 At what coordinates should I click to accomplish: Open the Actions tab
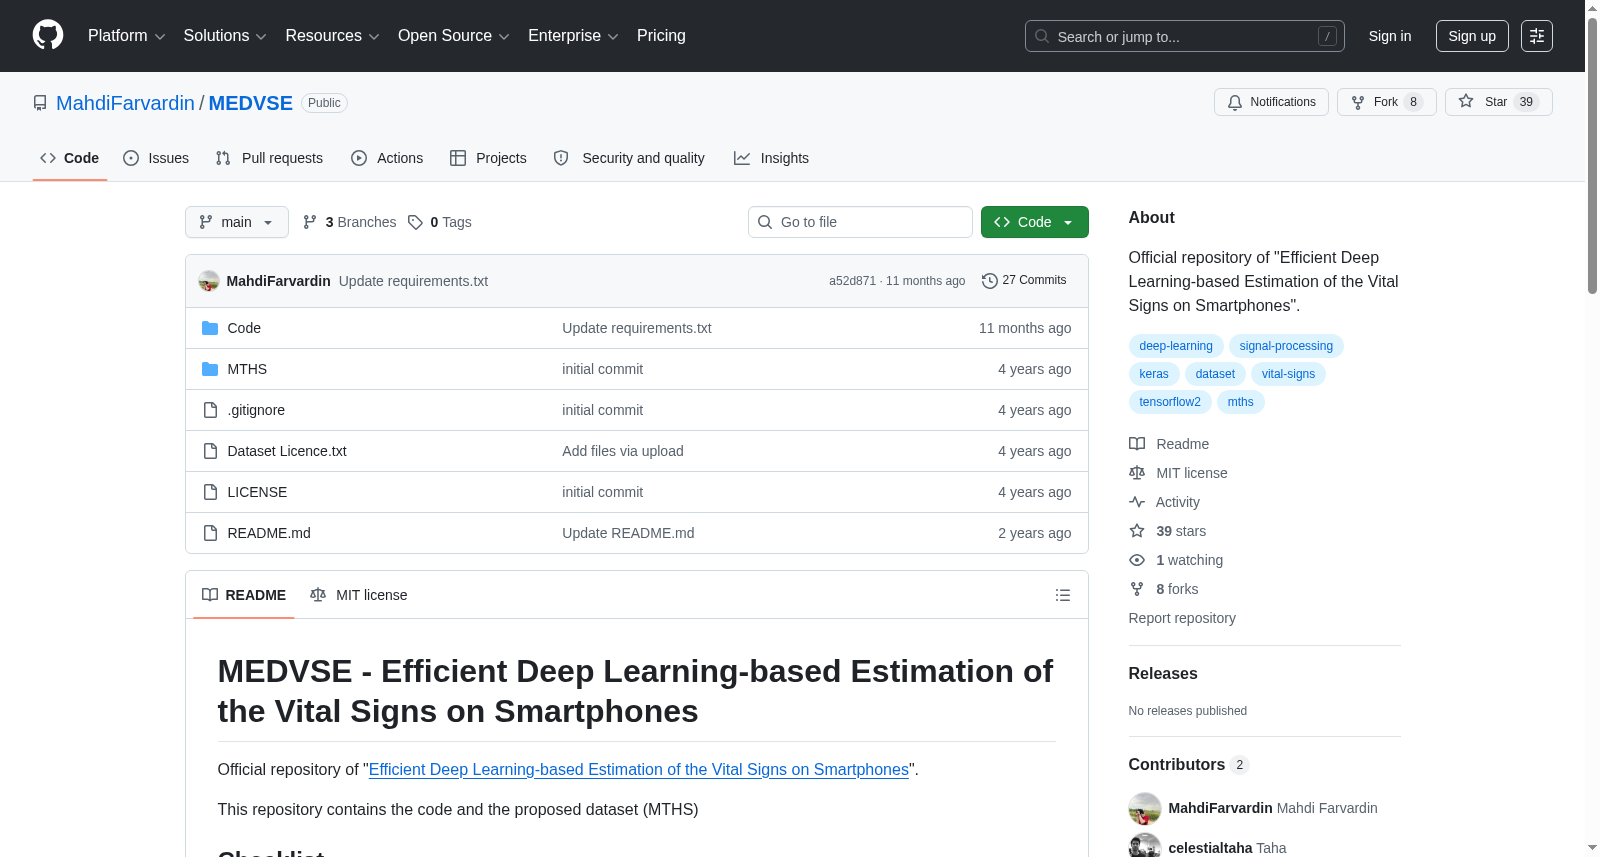(x=387, y=158)
